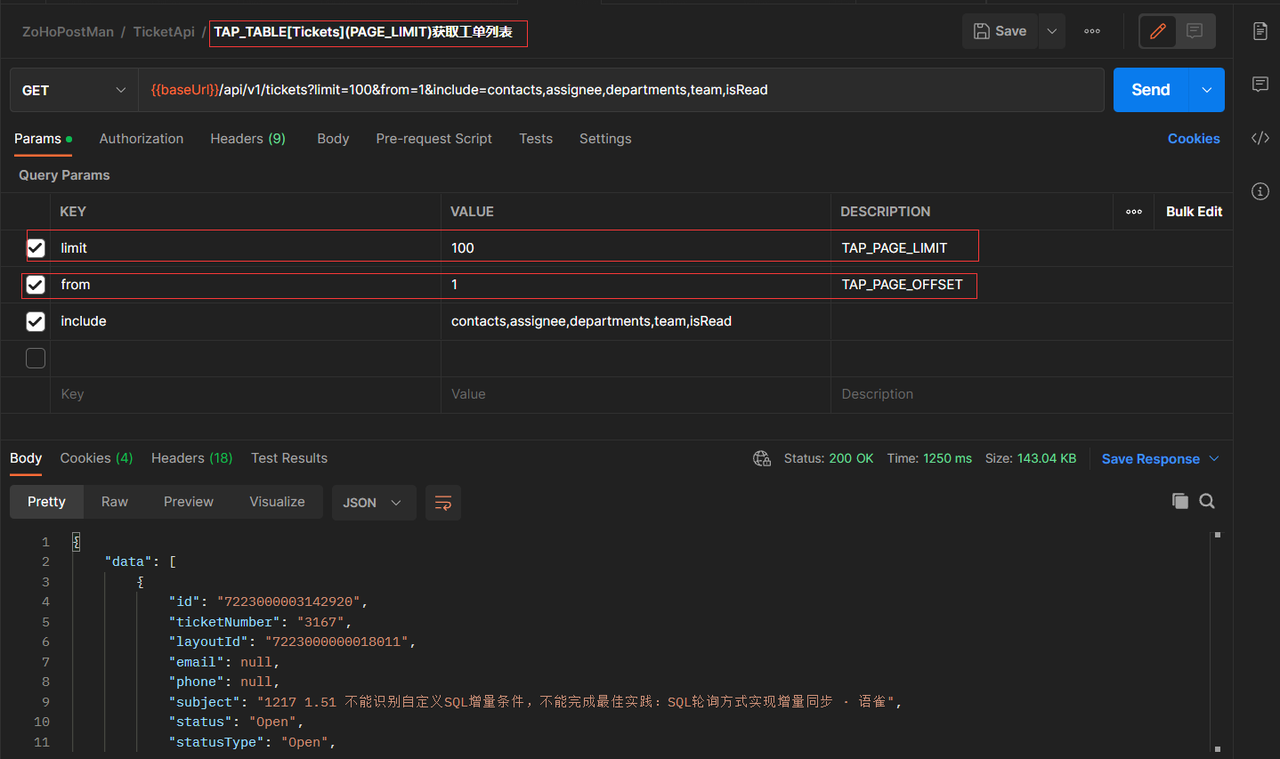Click the "ticketNumber" line in response

pos(260,622)
